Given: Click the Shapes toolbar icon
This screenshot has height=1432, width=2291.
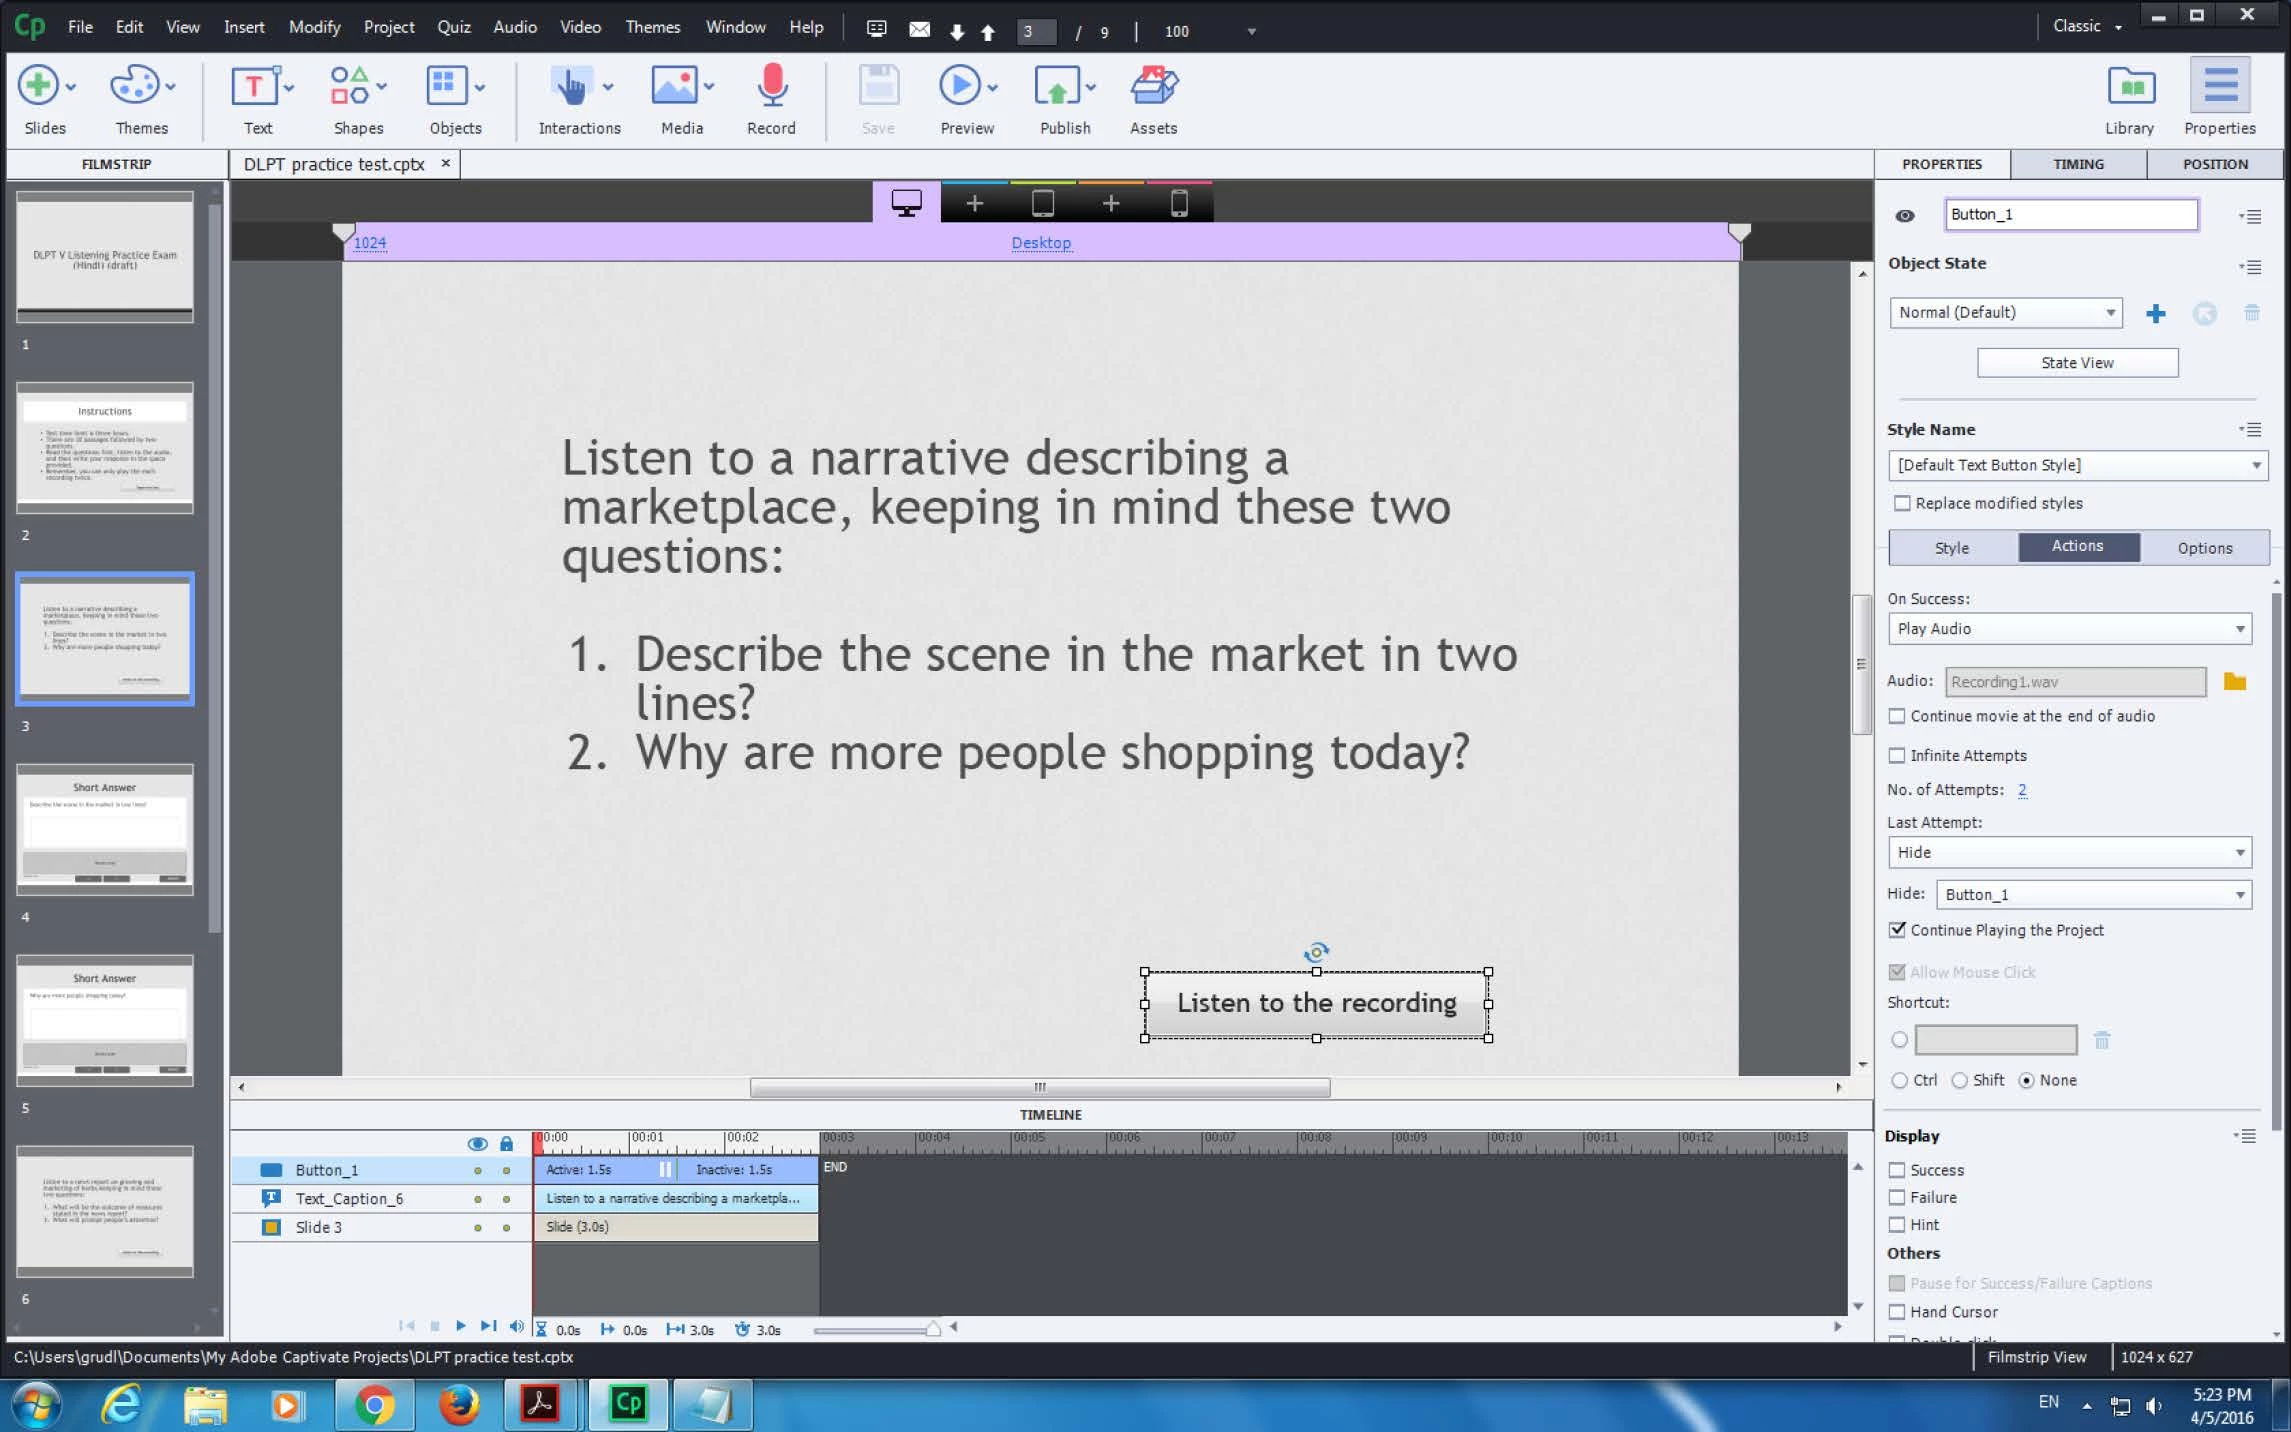Looking at the screenshot, I should click(x=349, y=86).
